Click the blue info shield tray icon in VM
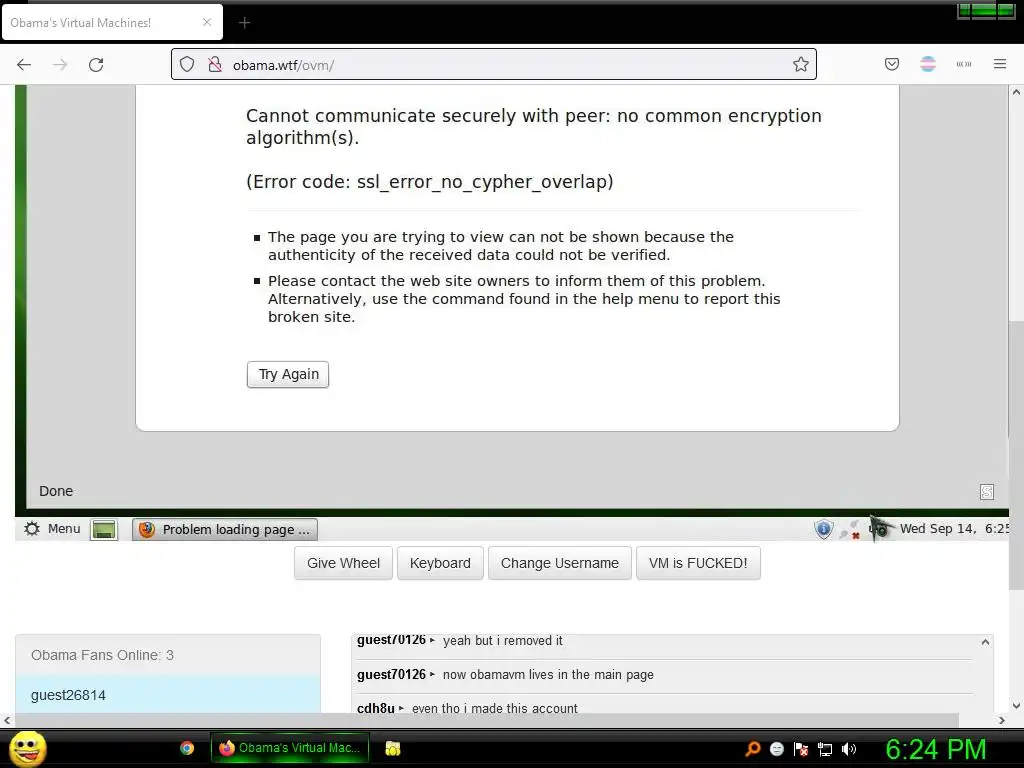The image size is (1024, 768). [824, 528]
